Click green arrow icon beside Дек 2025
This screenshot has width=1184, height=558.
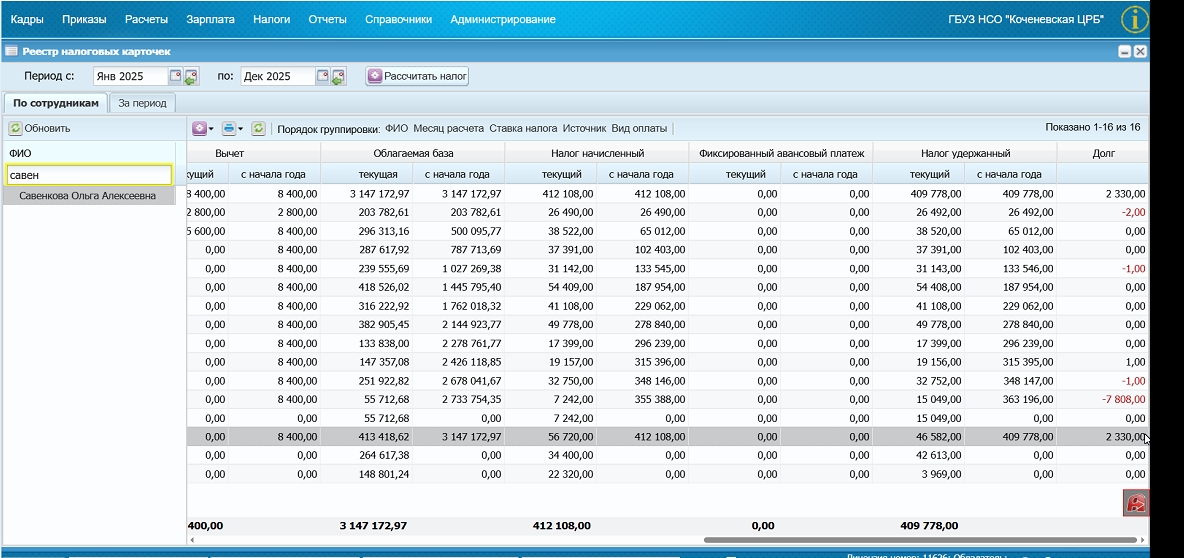338,77
